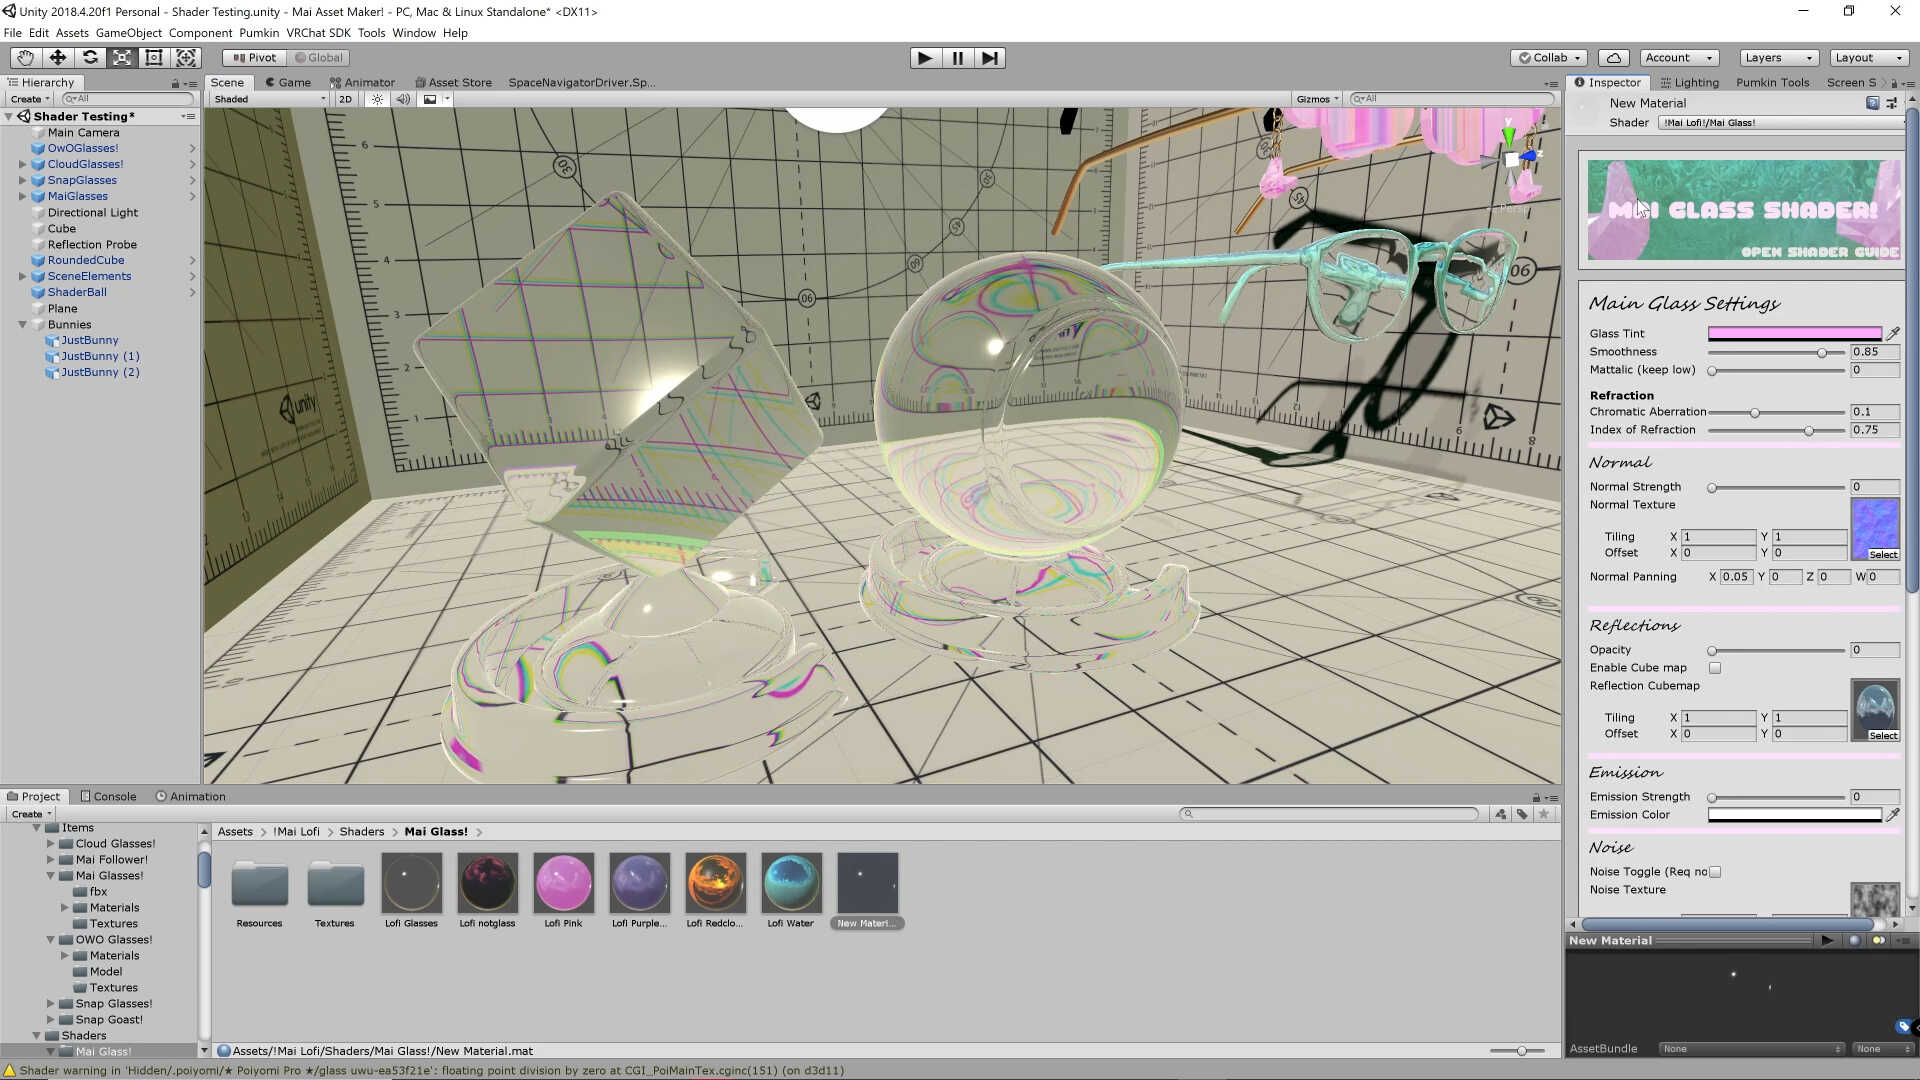The width and height of the screenshot is (1920, 1080).
Task: Expand the MaiGlasses hierarchy item
Action: (x=22, y=197)
